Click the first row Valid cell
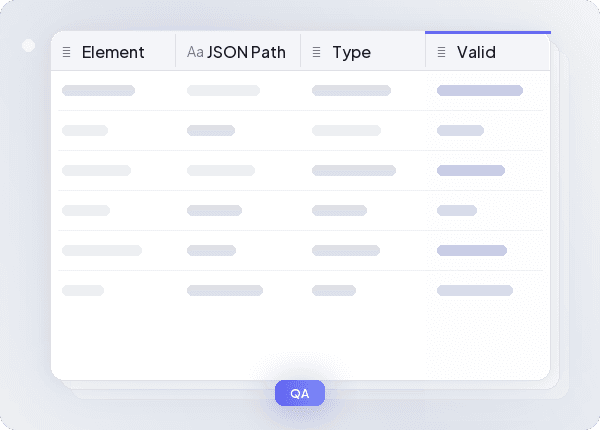Screen dimensions: 600x430 click(480, 91)
